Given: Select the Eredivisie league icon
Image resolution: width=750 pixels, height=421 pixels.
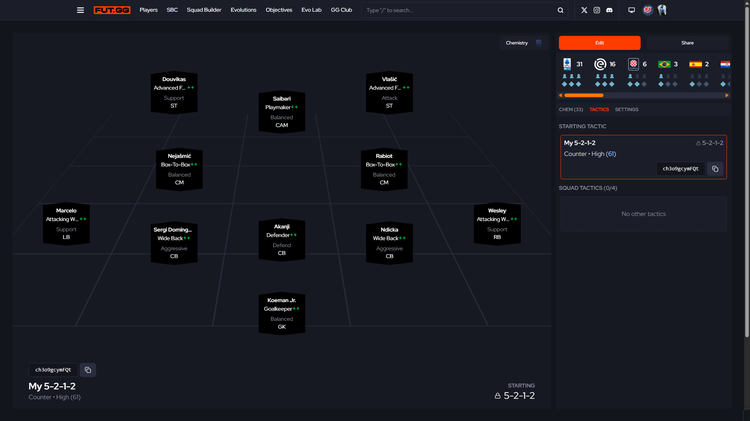Looking at the screenshot, I should click(x=600, y=64).
